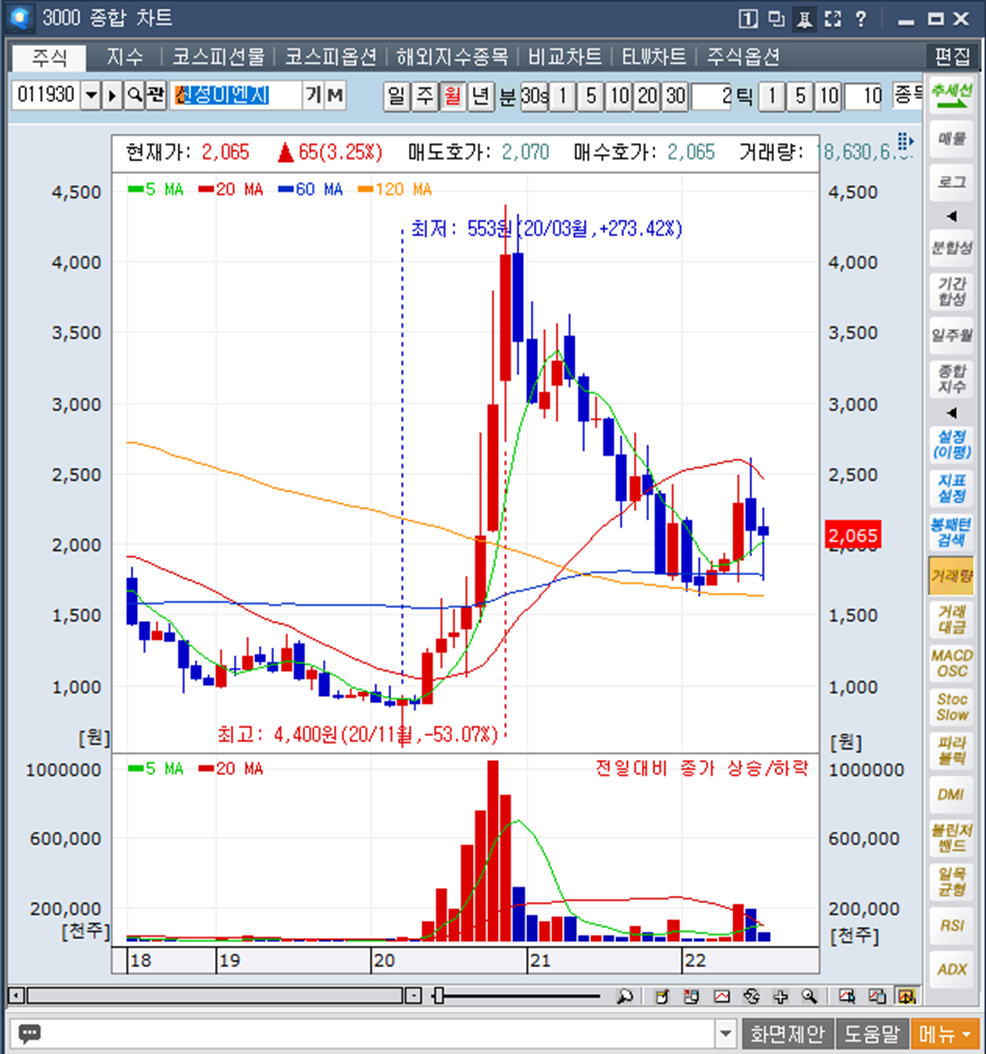The image size is (986, 1054).
Task: Select the 일 daily period toggle
Action: tap(397, 96)
